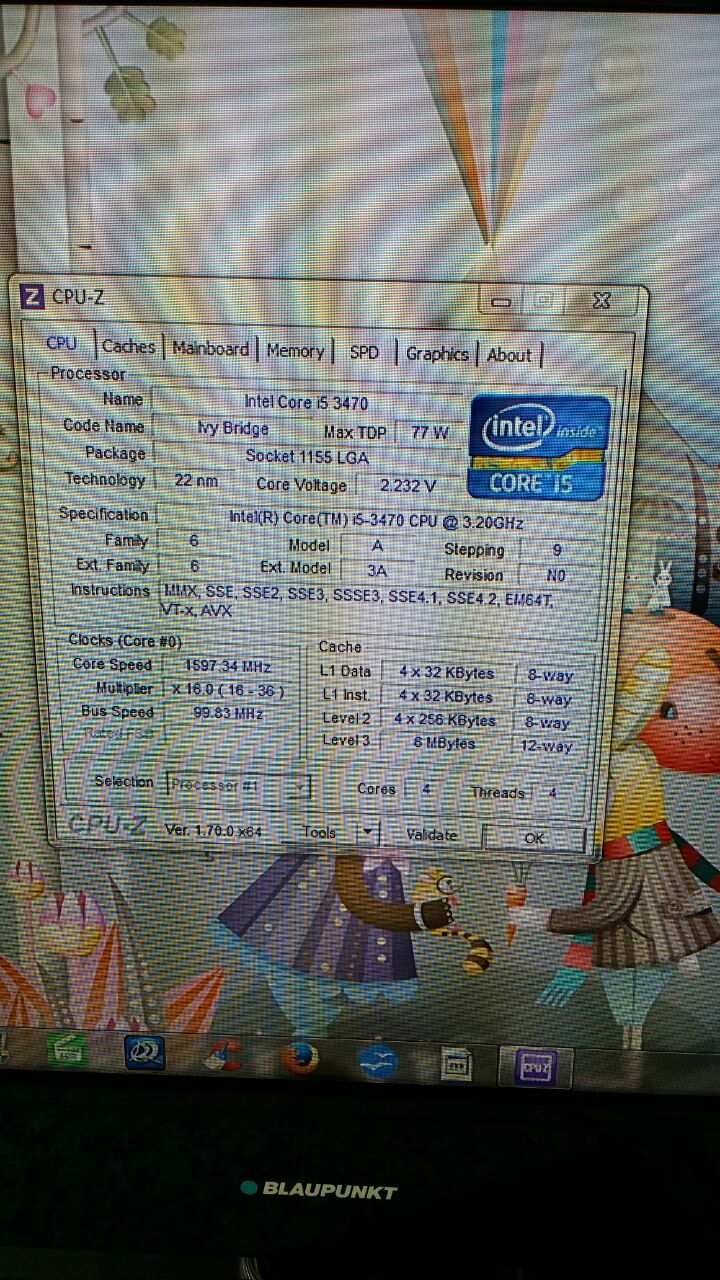Click the '77 W' Max TDP value
This screenshot has height=1280, width=720.
[x=429, y=433]
